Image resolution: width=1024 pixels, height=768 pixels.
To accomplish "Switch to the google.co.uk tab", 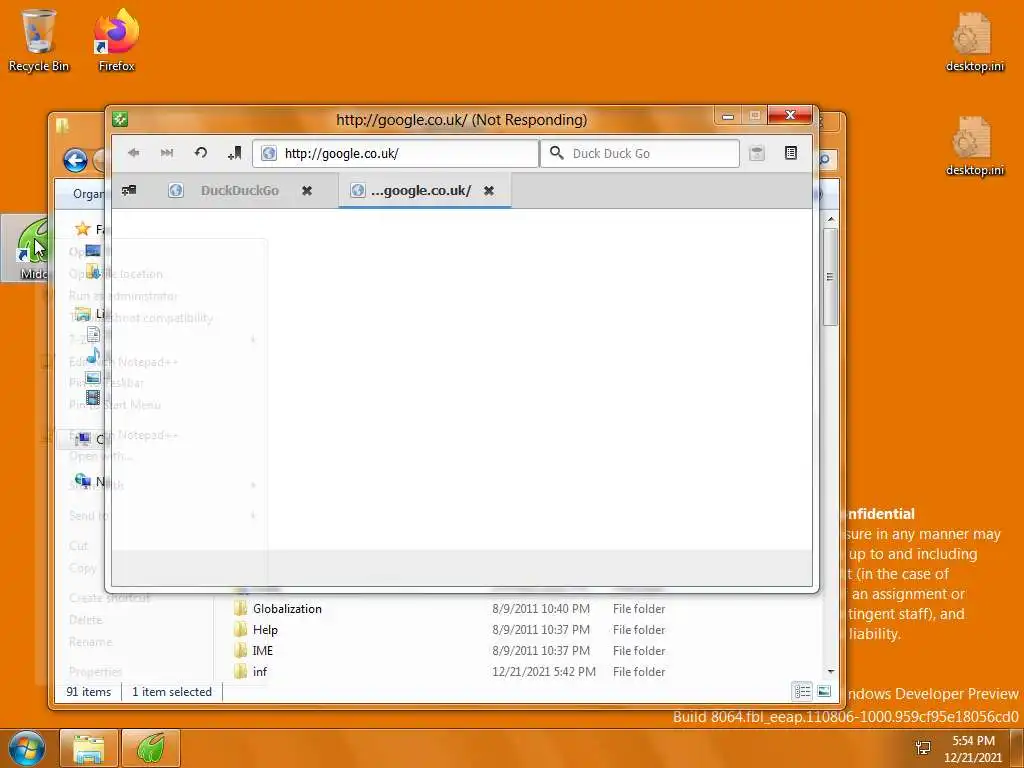I will click(x=424, y=191).
